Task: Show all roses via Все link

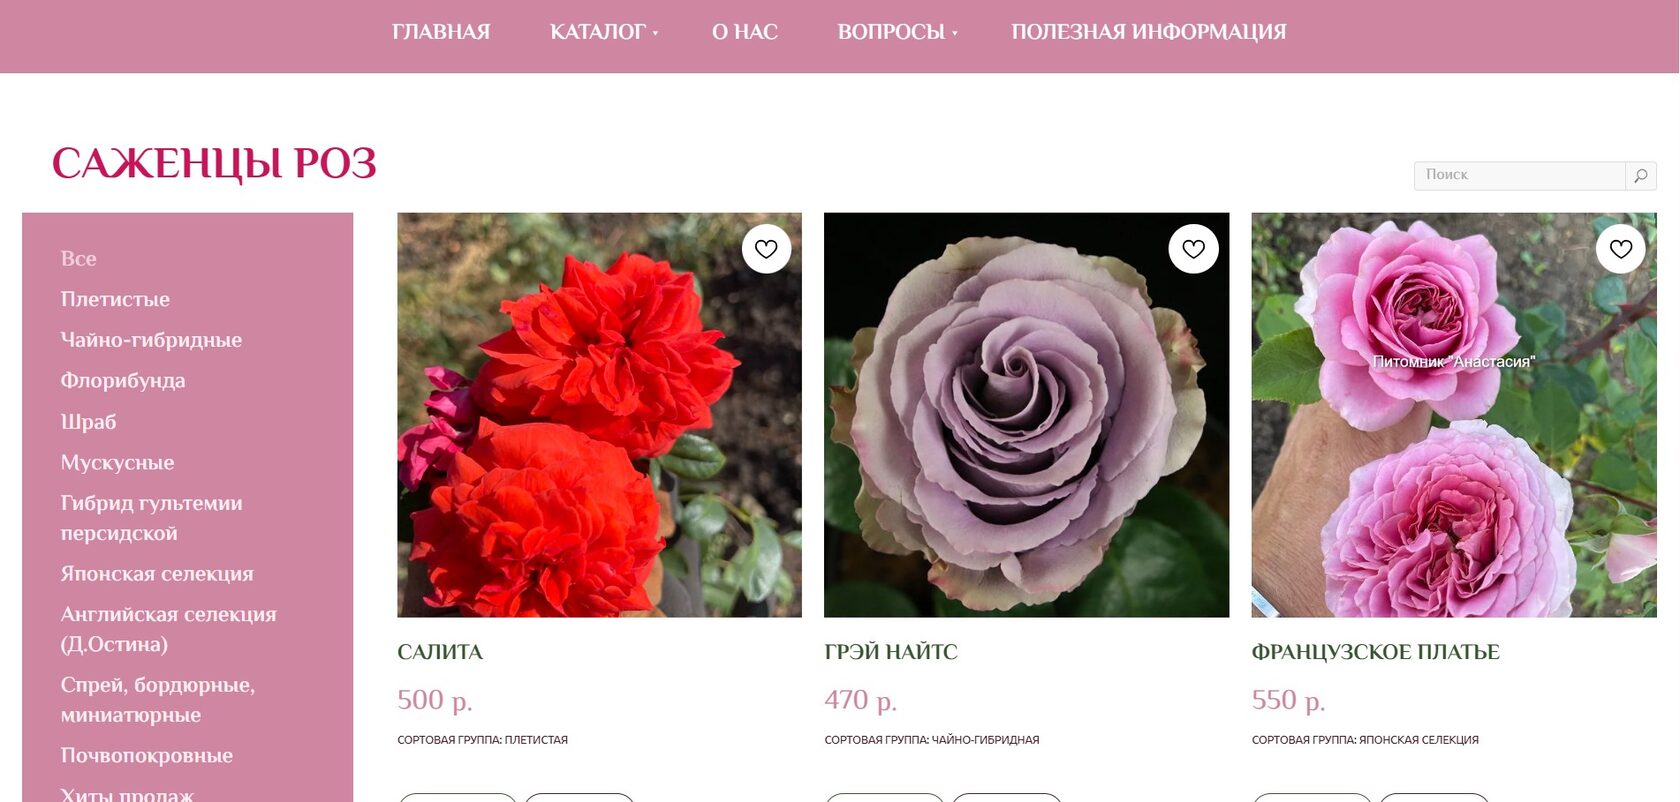Action: pos(78,259)
